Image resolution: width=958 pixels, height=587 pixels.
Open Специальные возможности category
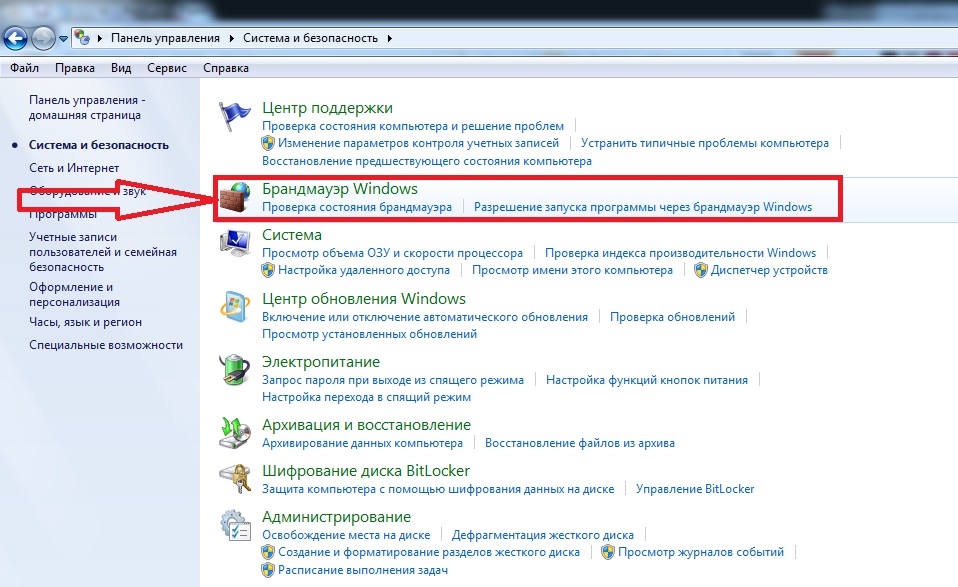(x=106, y=345)
